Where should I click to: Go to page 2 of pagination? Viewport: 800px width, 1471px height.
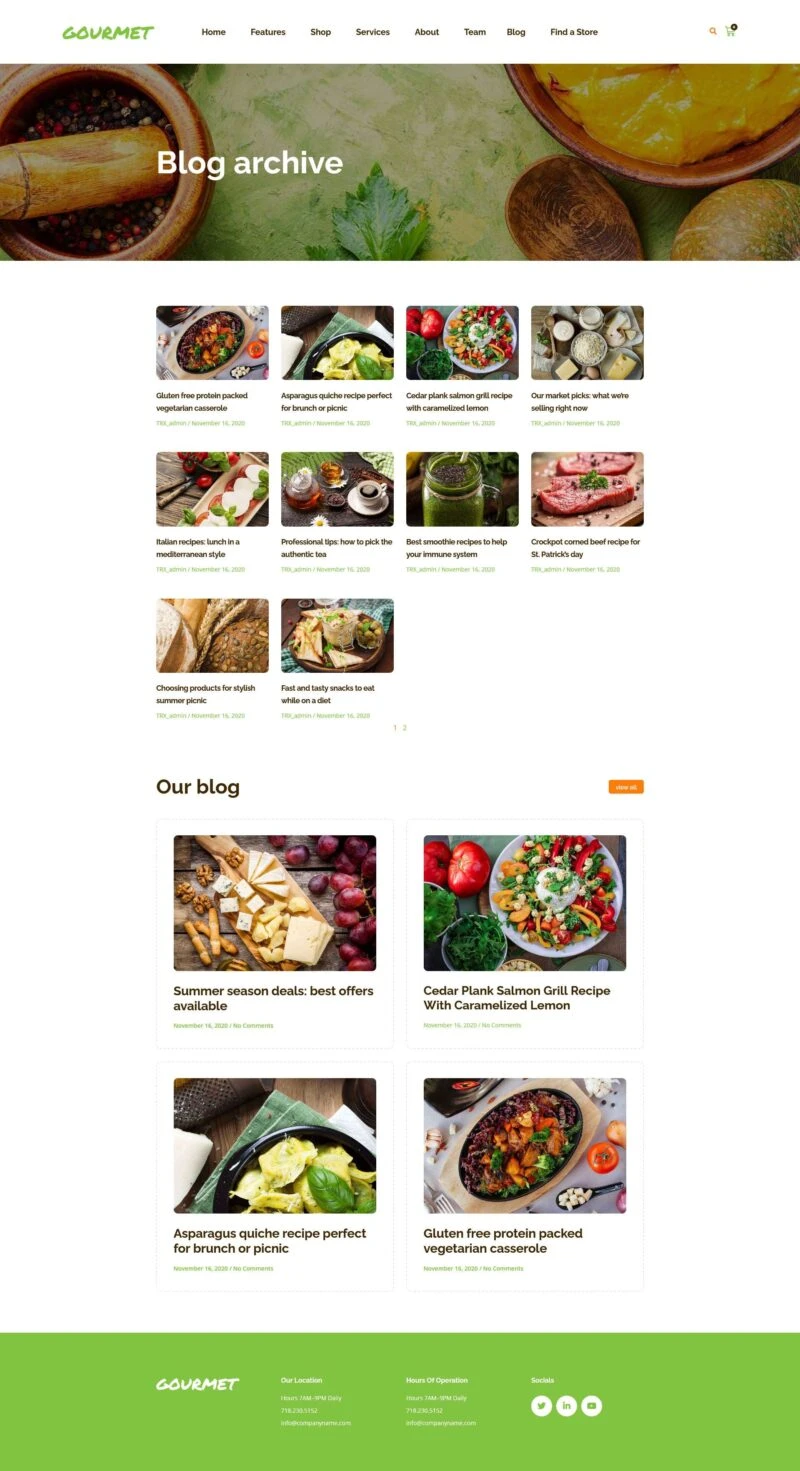pyautogui.click(x=404, y=728)
